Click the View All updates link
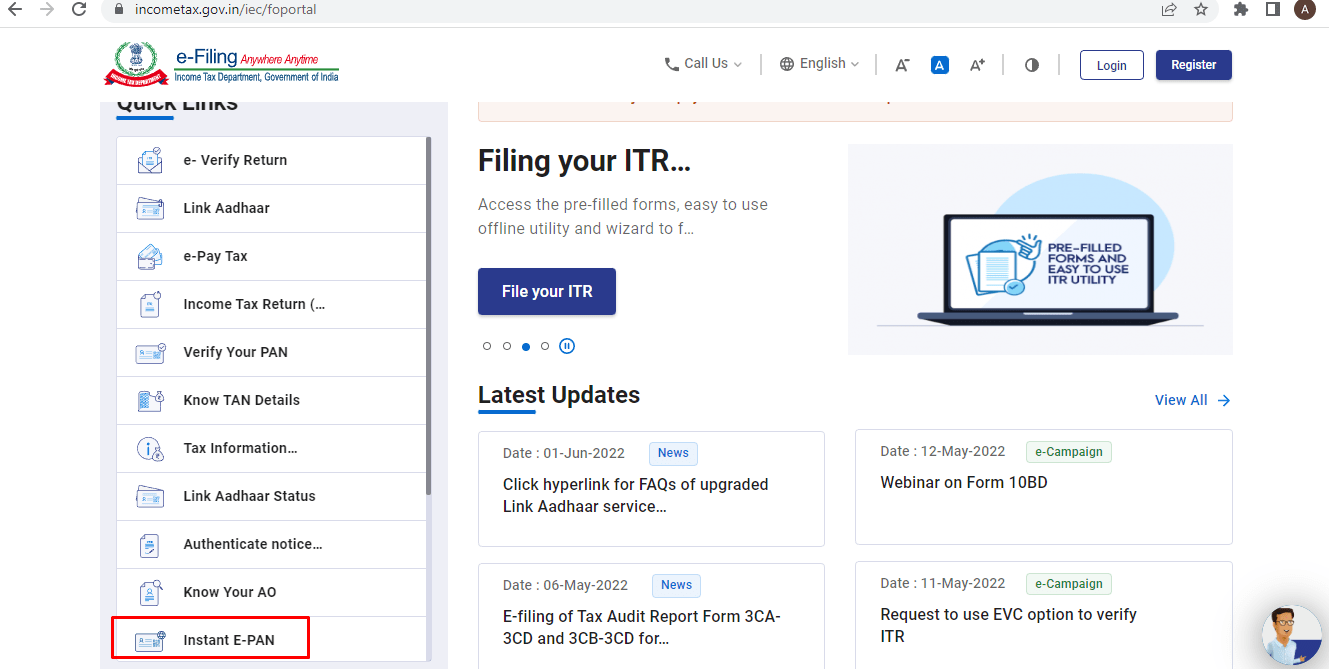 tap(1192, 400)
